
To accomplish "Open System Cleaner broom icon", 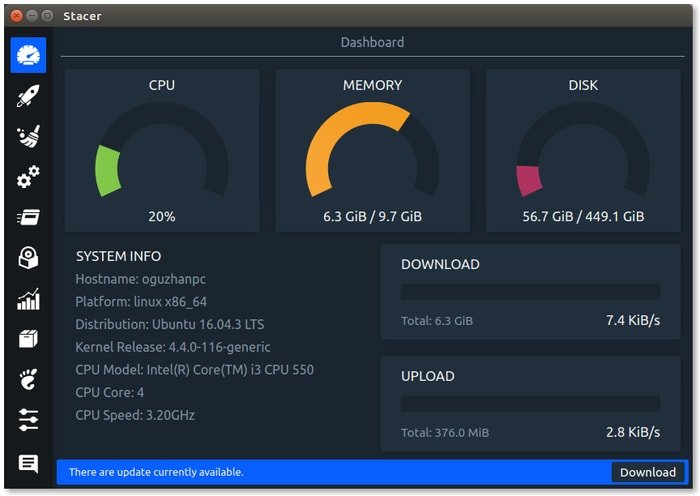I will [x=28, y=136].
